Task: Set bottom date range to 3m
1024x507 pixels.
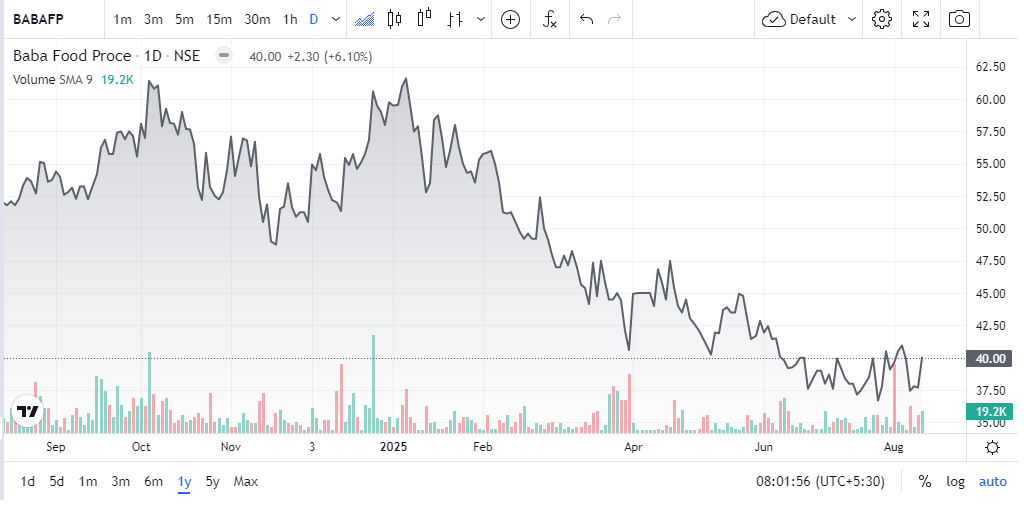Action: point(120,482)
